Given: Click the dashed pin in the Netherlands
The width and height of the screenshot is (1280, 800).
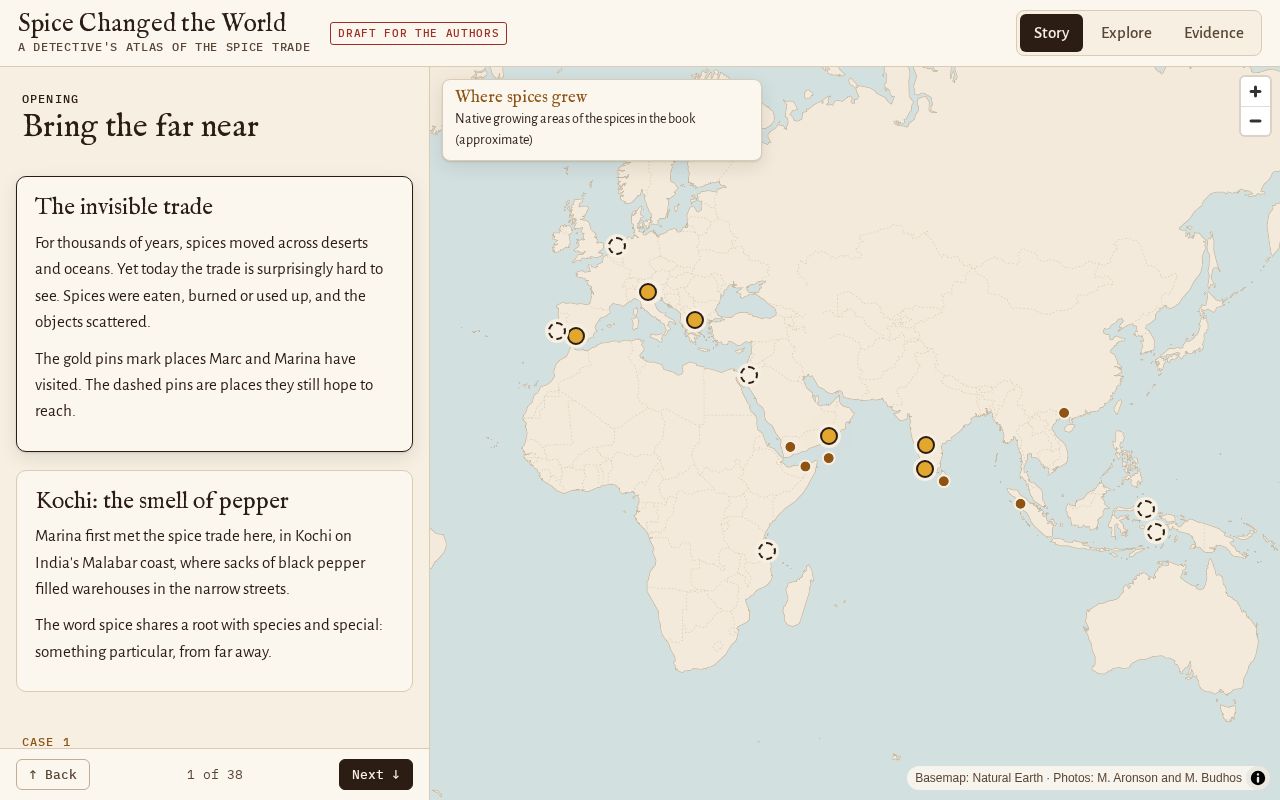Looking at the screenshot, I should pos(617,246).
